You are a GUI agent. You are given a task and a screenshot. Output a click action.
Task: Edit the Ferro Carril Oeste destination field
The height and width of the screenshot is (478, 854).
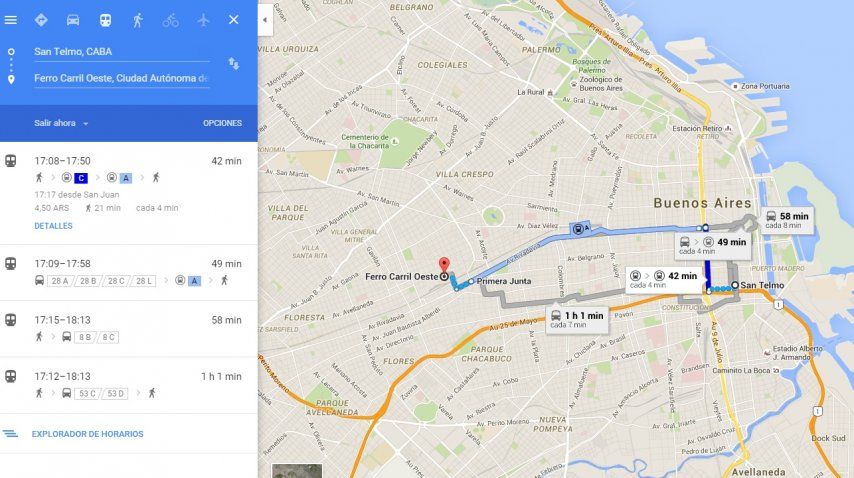[x=121, y=78]
